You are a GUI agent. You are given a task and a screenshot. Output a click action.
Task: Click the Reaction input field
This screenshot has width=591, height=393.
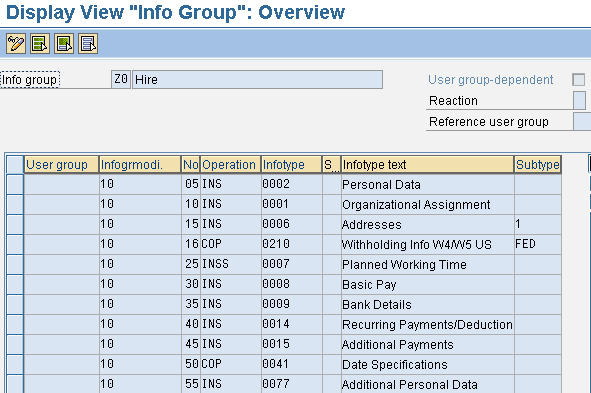point(579,101)
